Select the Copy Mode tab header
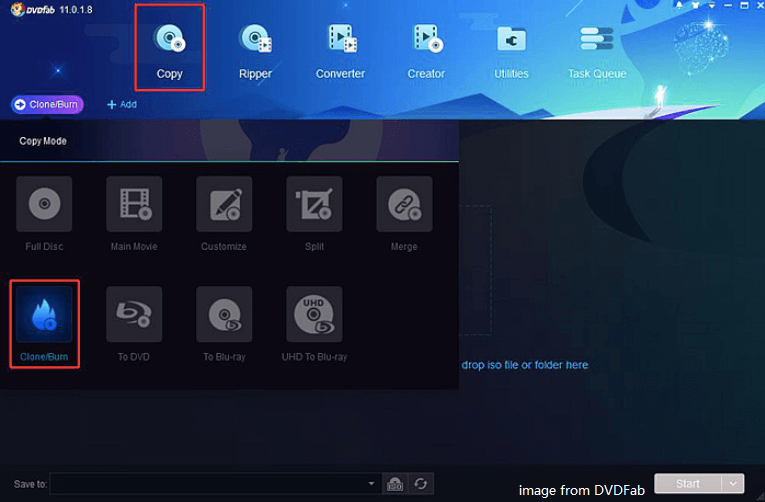The width and height of the screenshot is (765, 502). coord(43,141)
